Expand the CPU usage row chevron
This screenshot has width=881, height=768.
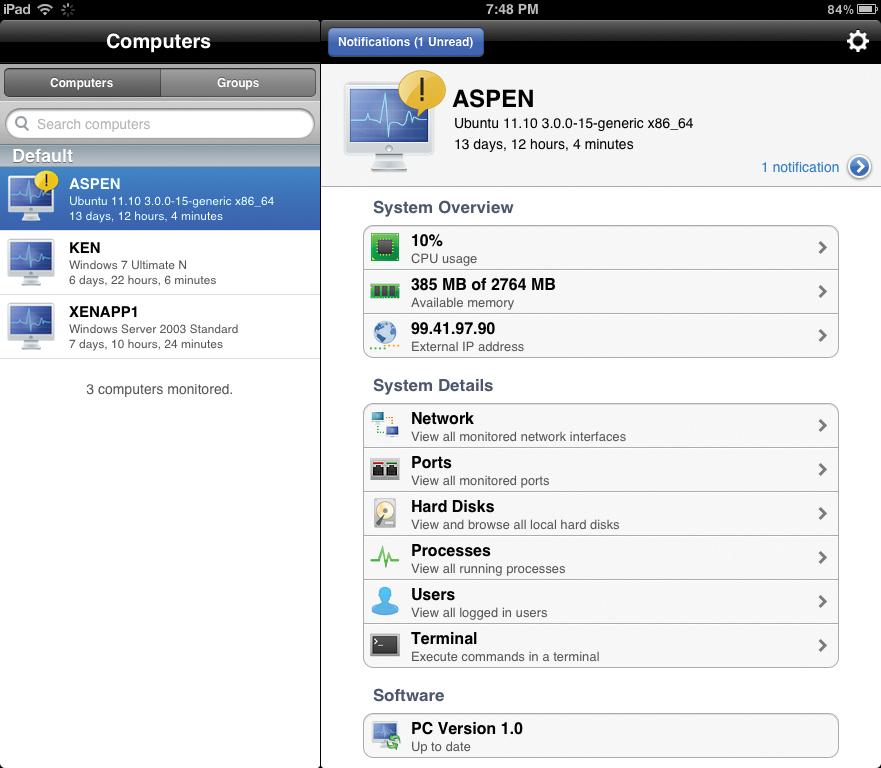coord(824,247)
